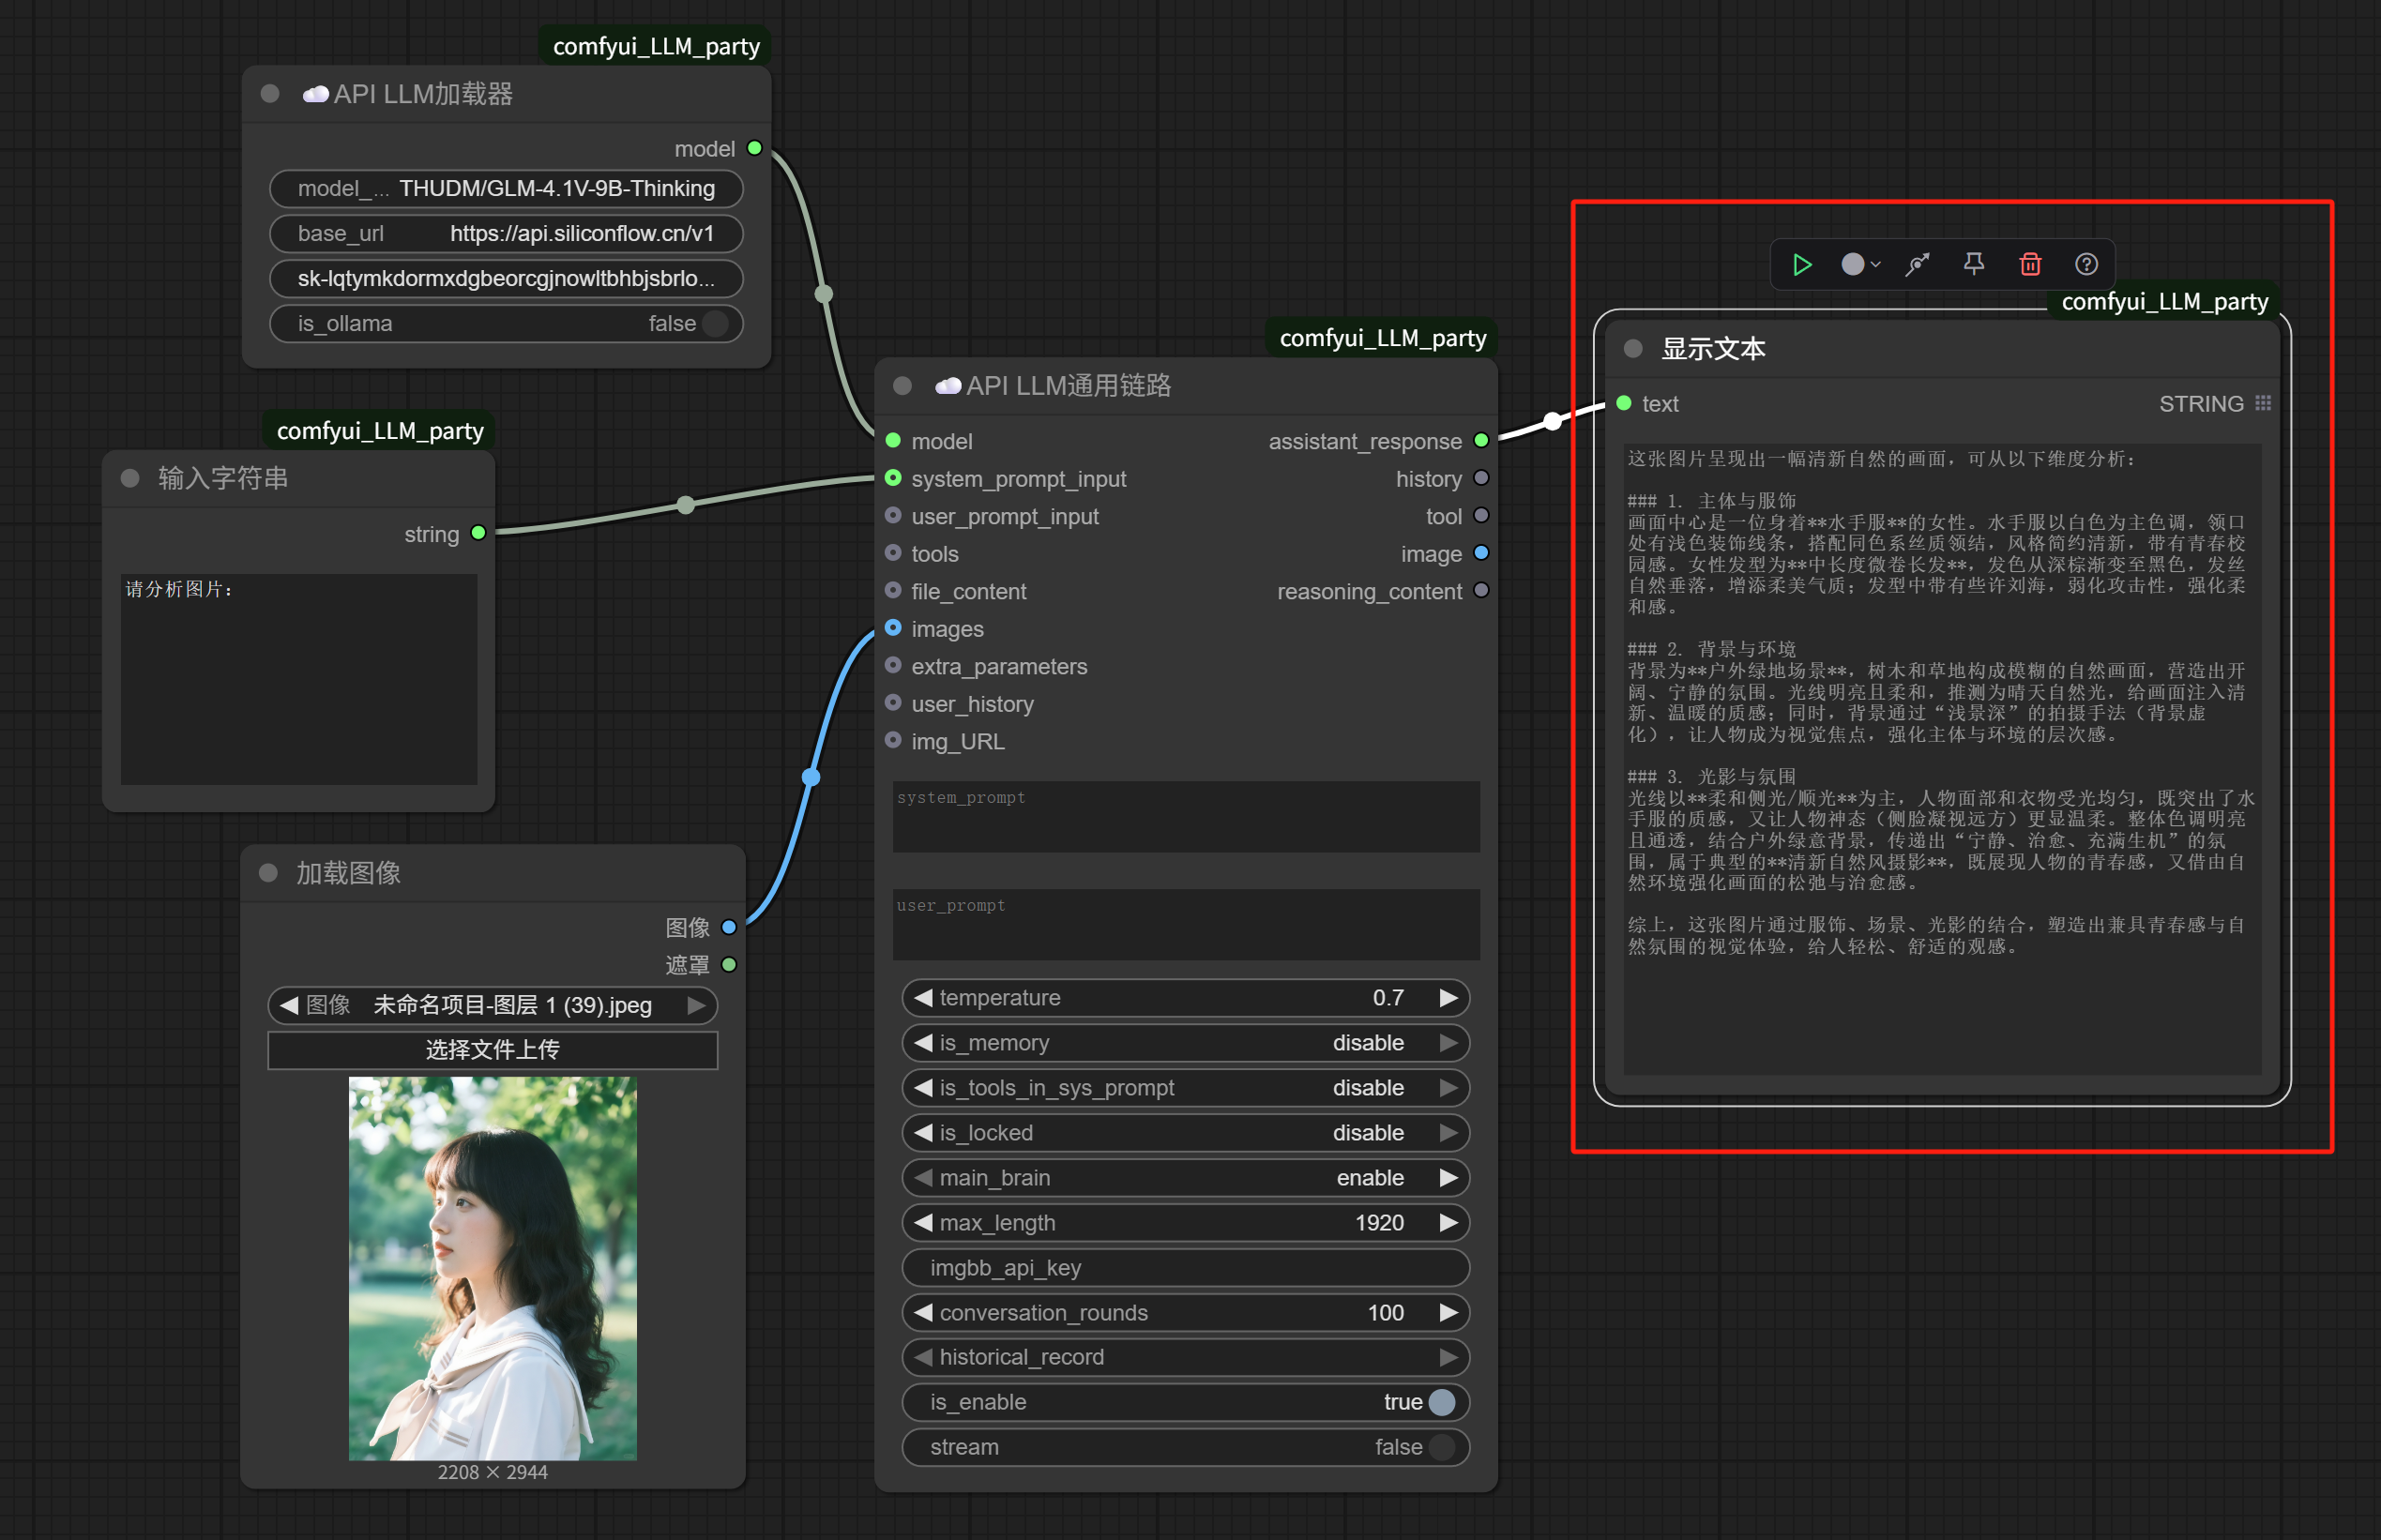The image size is (2381, 1540).
Task: Toggle the is_enable switch
Action: point(1441,1401)
